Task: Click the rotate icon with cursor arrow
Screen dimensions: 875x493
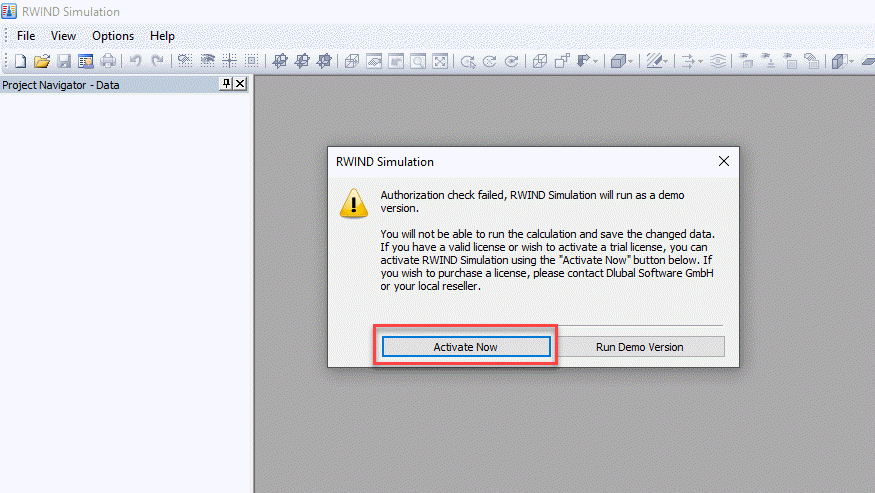Action: coord(468,61)
